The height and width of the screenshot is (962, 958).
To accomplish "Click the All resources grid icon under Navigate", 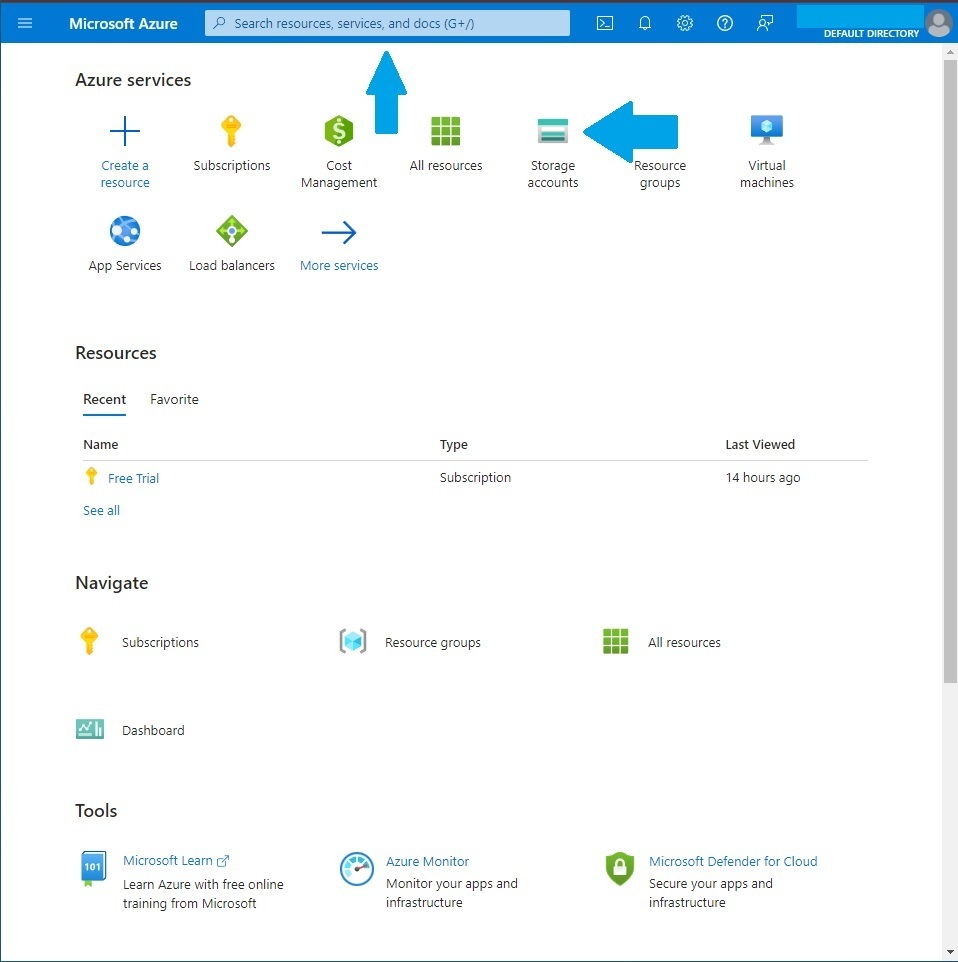I will click(616, 641).
